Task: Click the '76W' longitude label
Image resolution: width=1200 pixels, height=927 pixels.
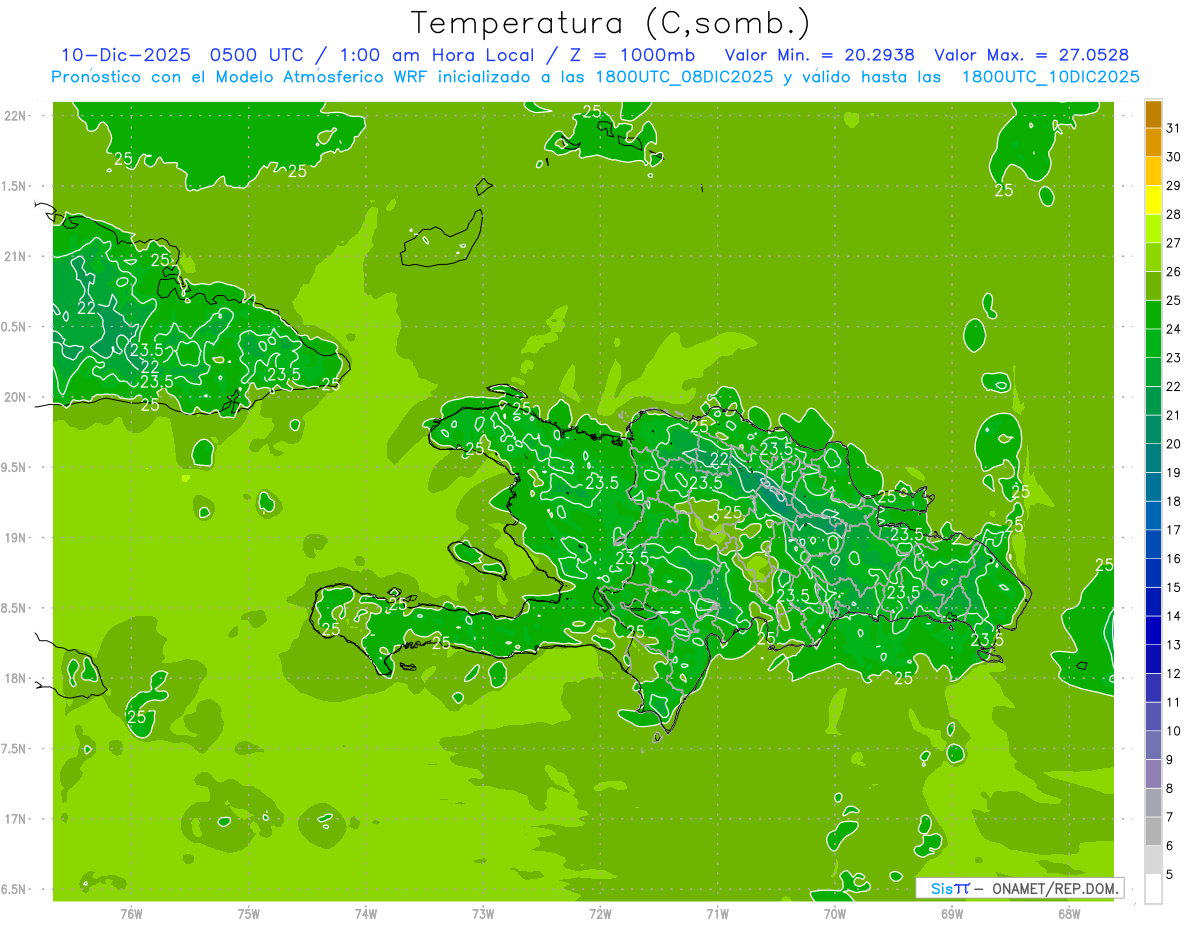Action: pyautogui.click(x=131, y=913)
